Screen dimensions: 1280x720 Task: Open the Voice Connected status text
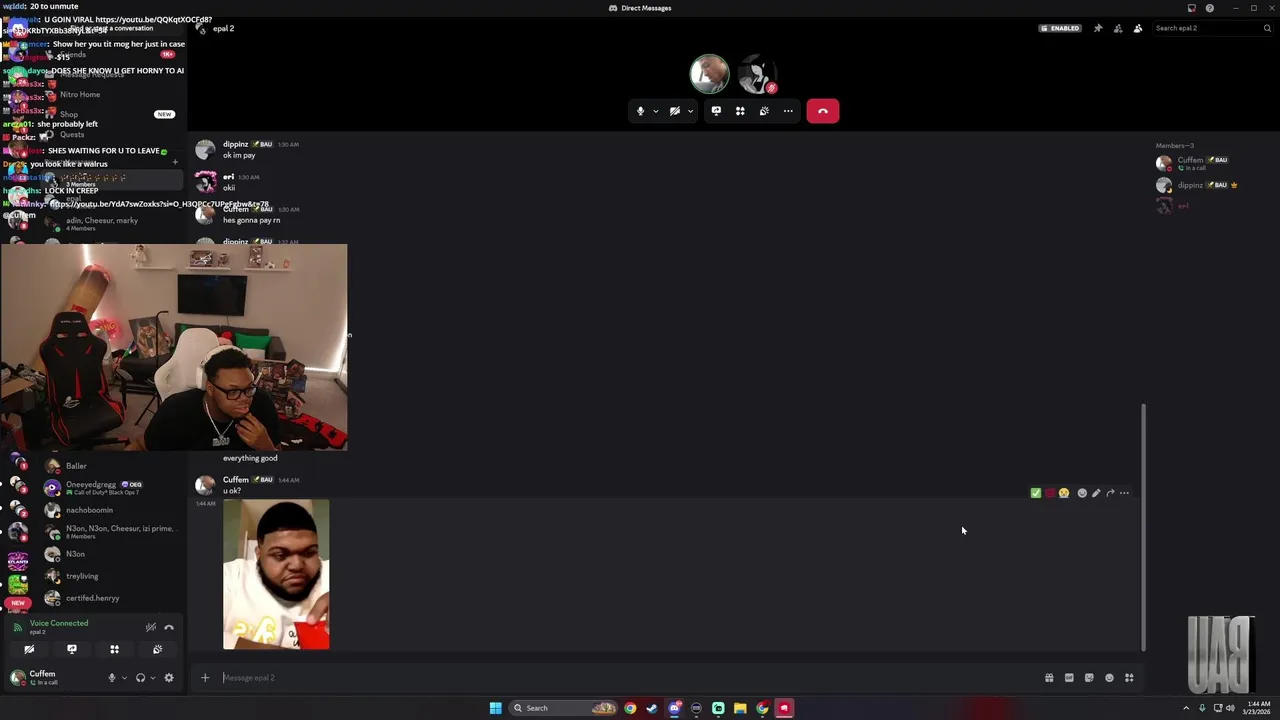coord(59,623)
